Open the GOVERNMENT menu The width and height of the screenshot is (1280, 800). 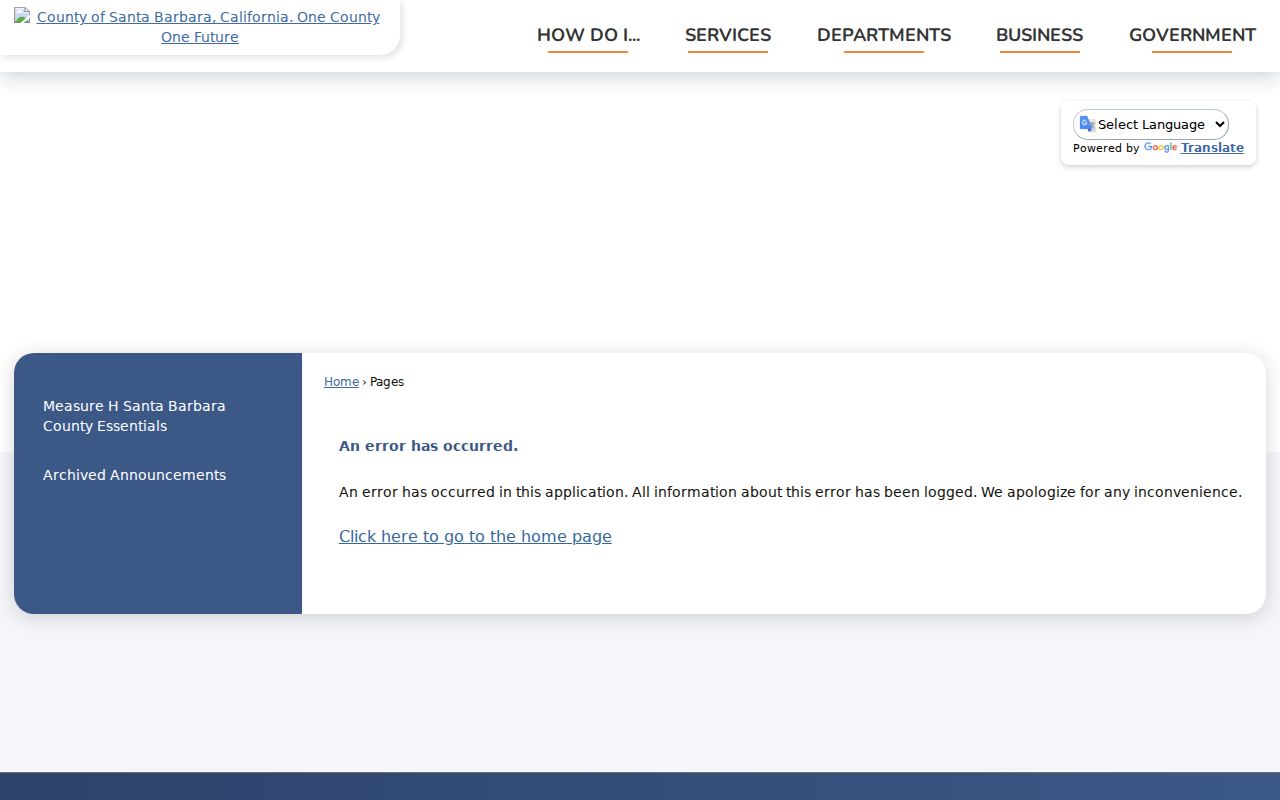pos(1192,35)
